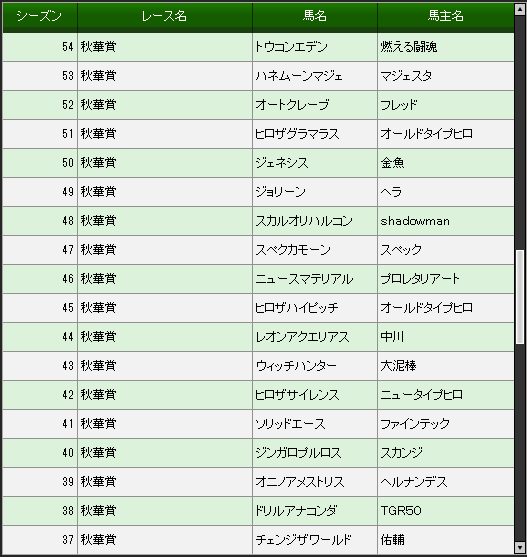Select horse ソリッドエース in season 41

[x=290, y=424]
